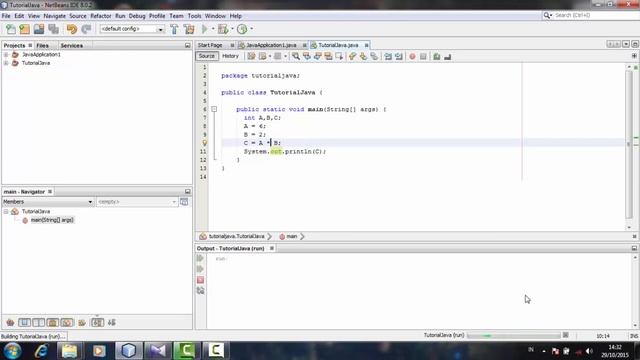The image size is (640, 360).
Task: Click the Debug Project icon
Action: [x=223, y=29]
